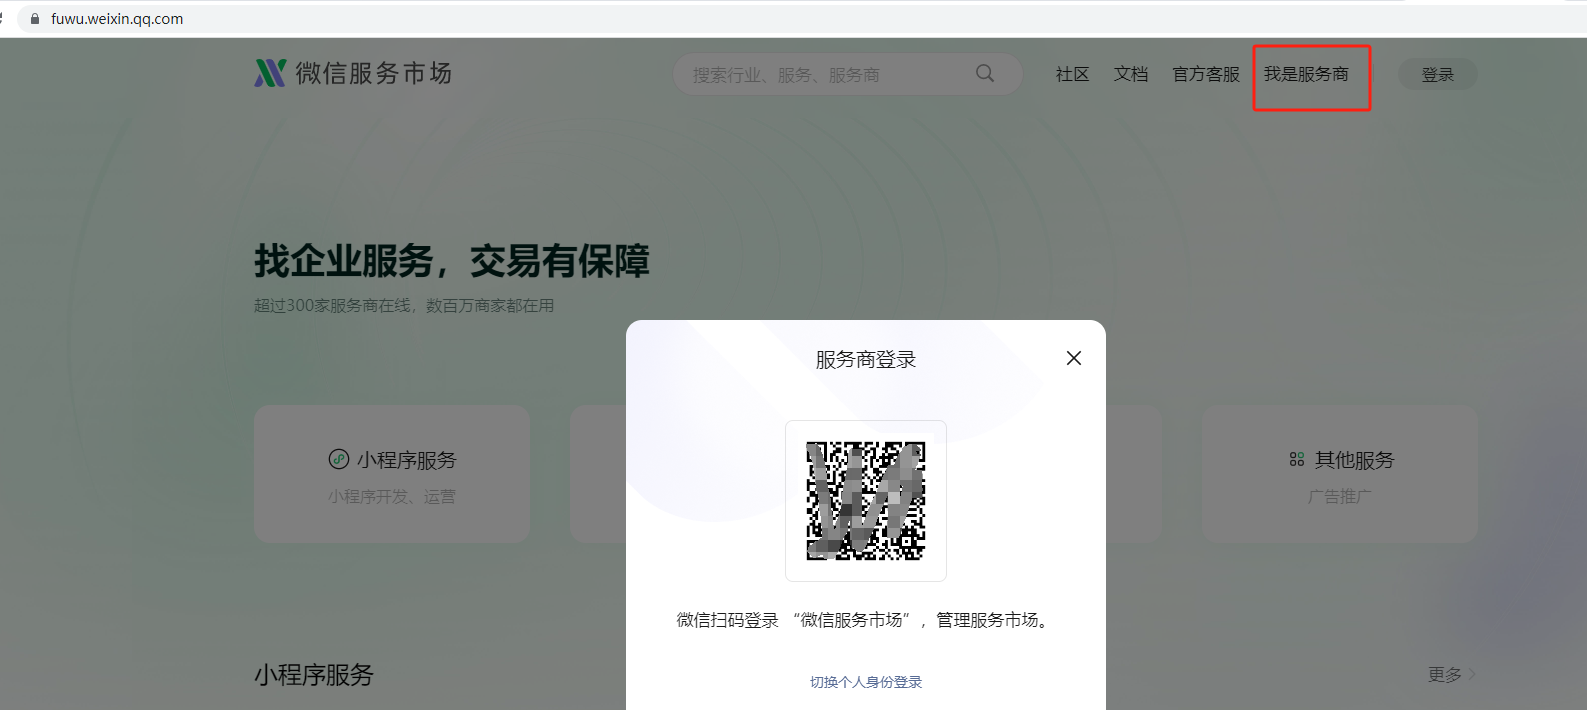Click the 登录 button
1587x710 pixels.
(1437, 74)
